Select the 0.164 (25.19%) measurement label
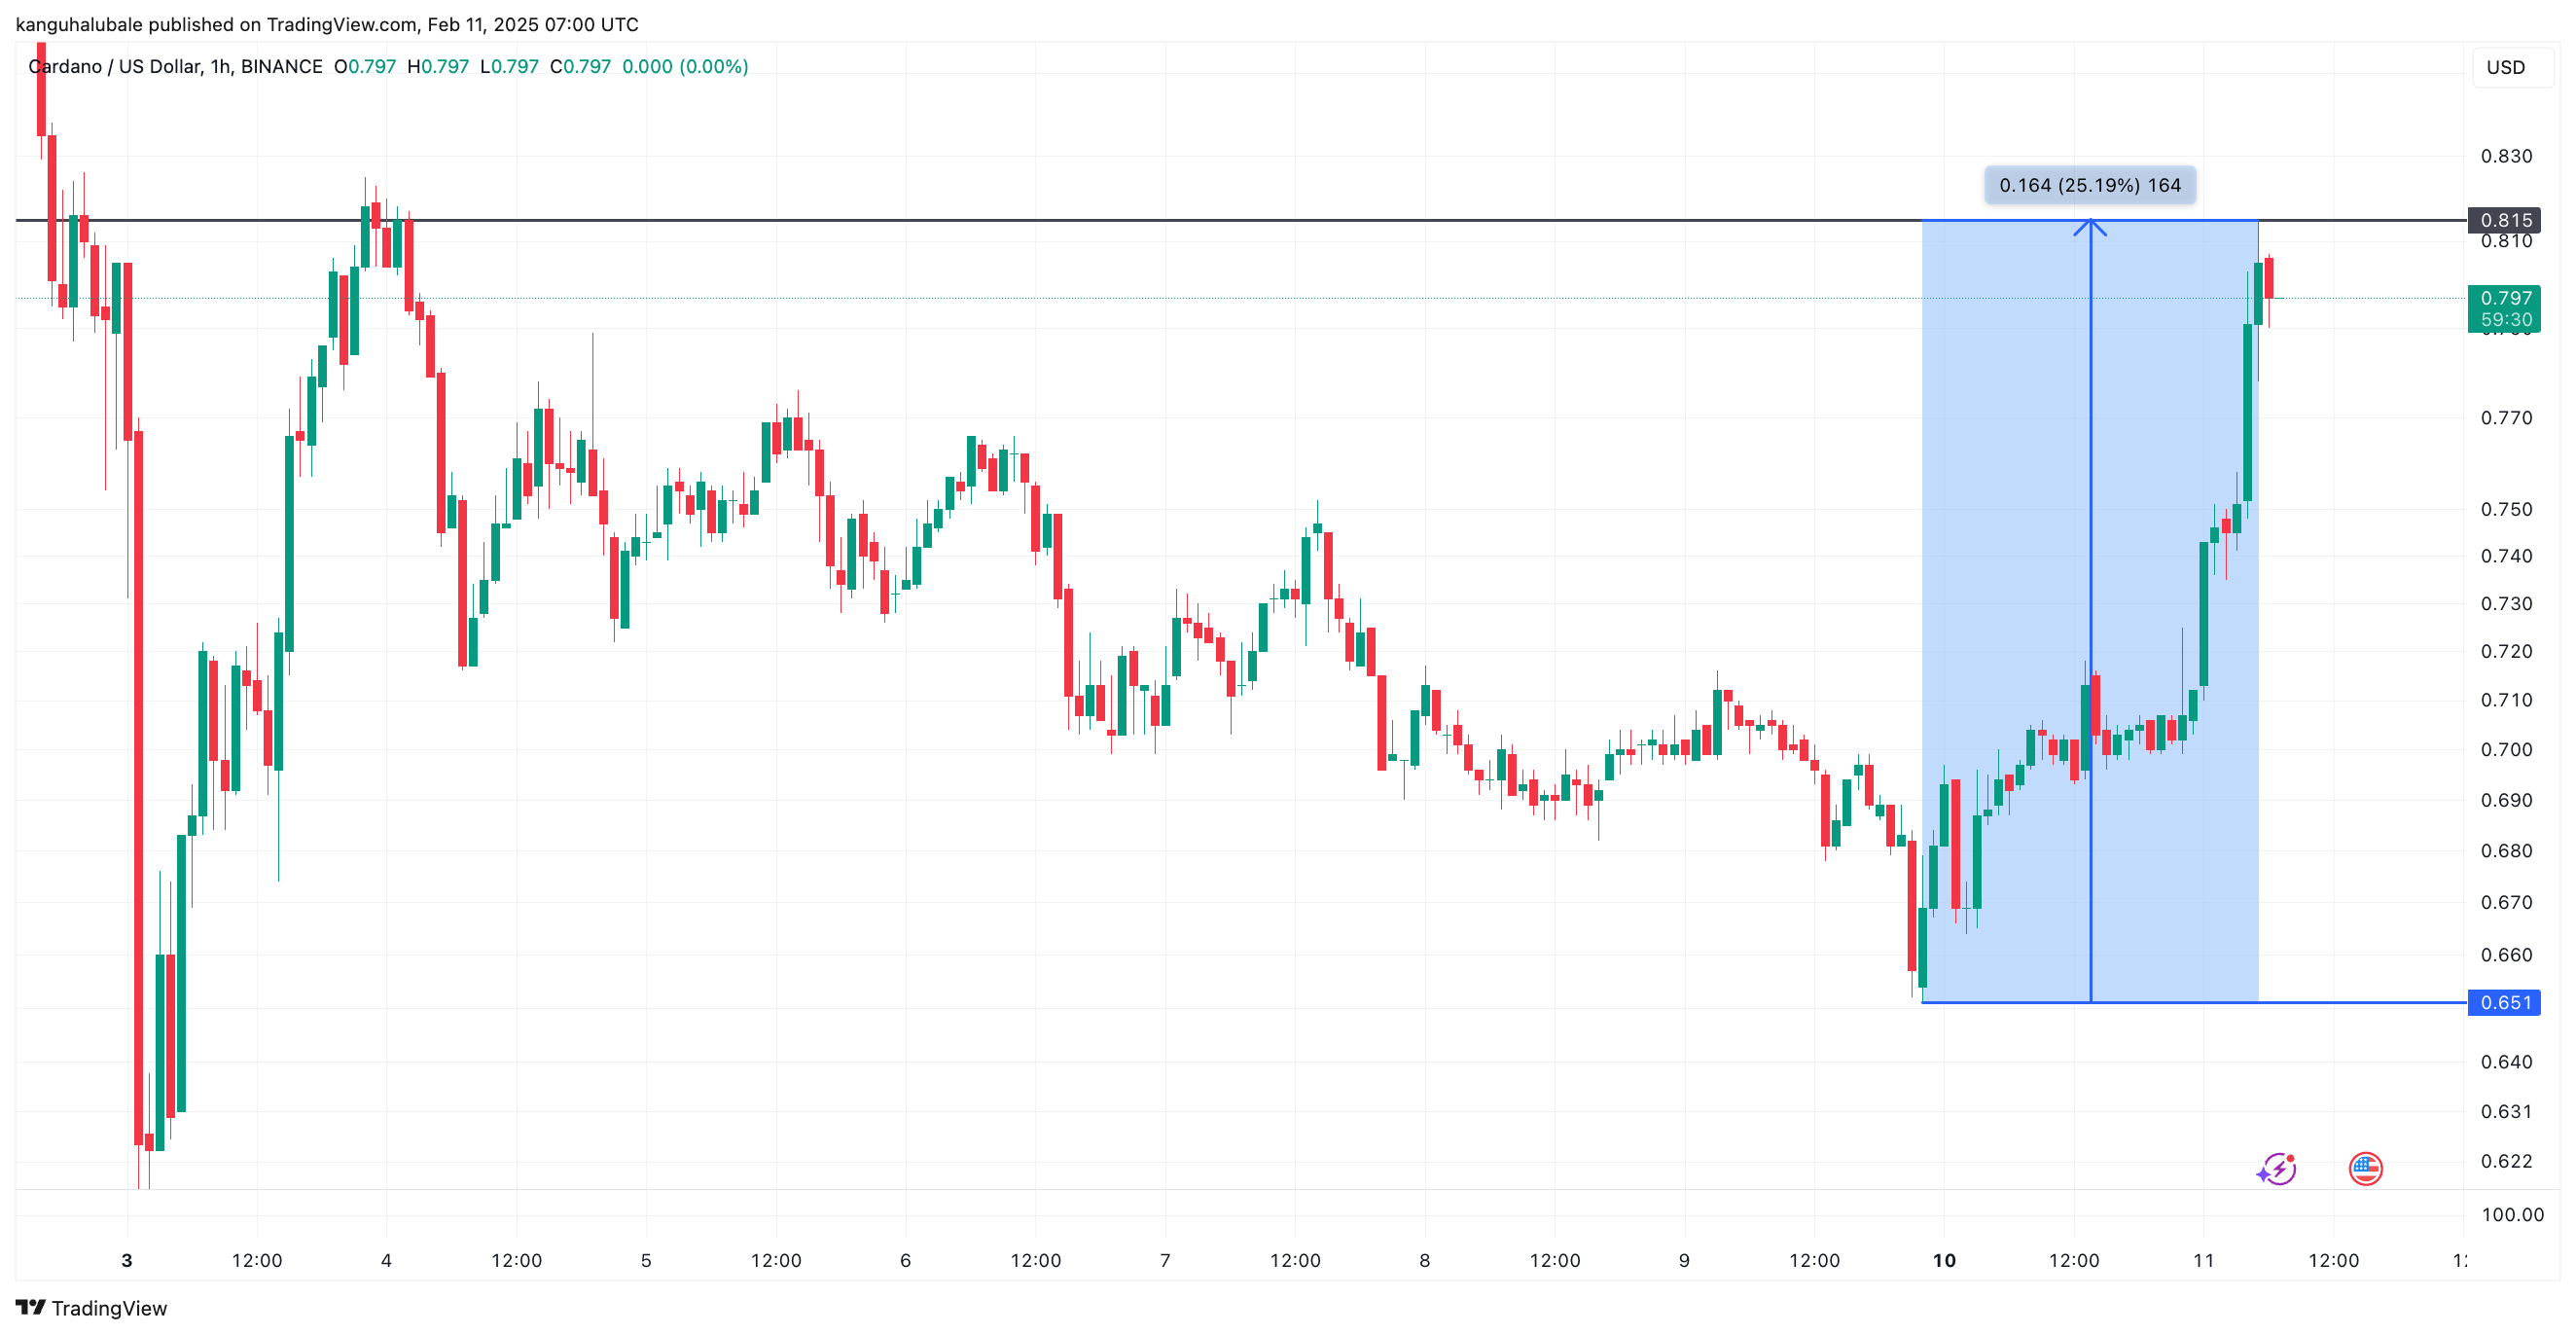The width and height of the screenshot is (2576, 1335). click(x=2089, y=185)
